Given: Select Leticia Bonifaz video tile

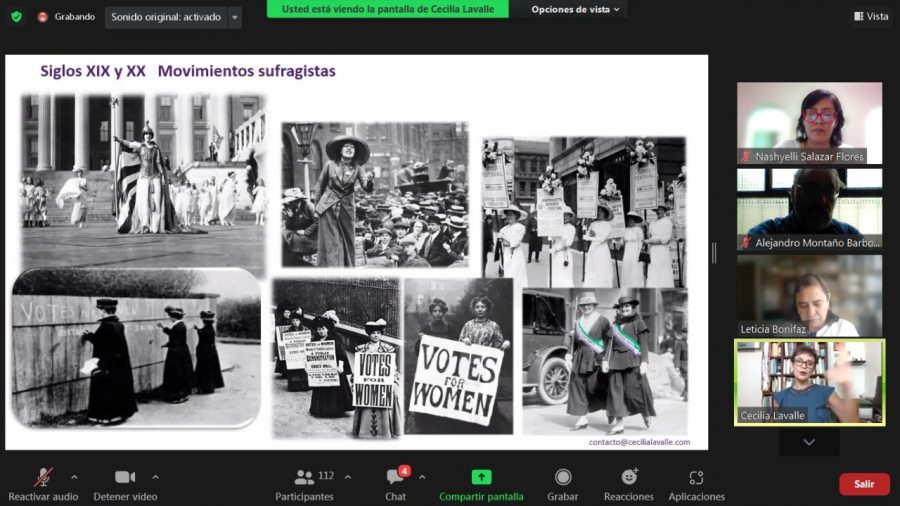Looking at the screenshot, I should click(809, 295).
